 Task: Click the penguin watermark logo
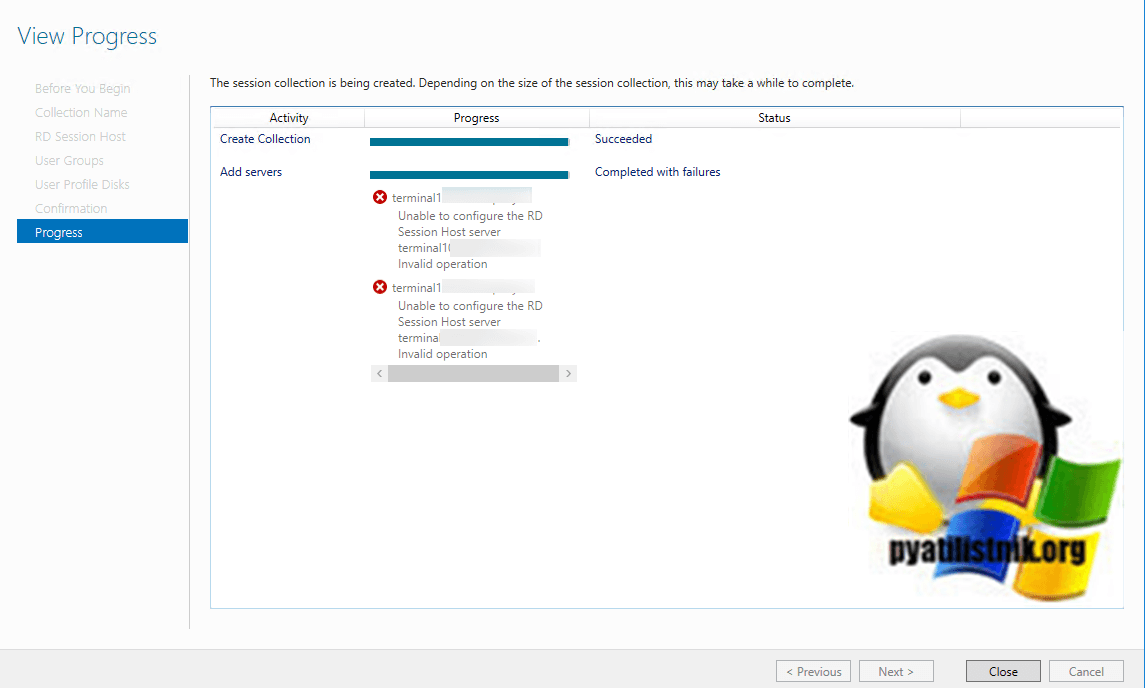point(984,470)
